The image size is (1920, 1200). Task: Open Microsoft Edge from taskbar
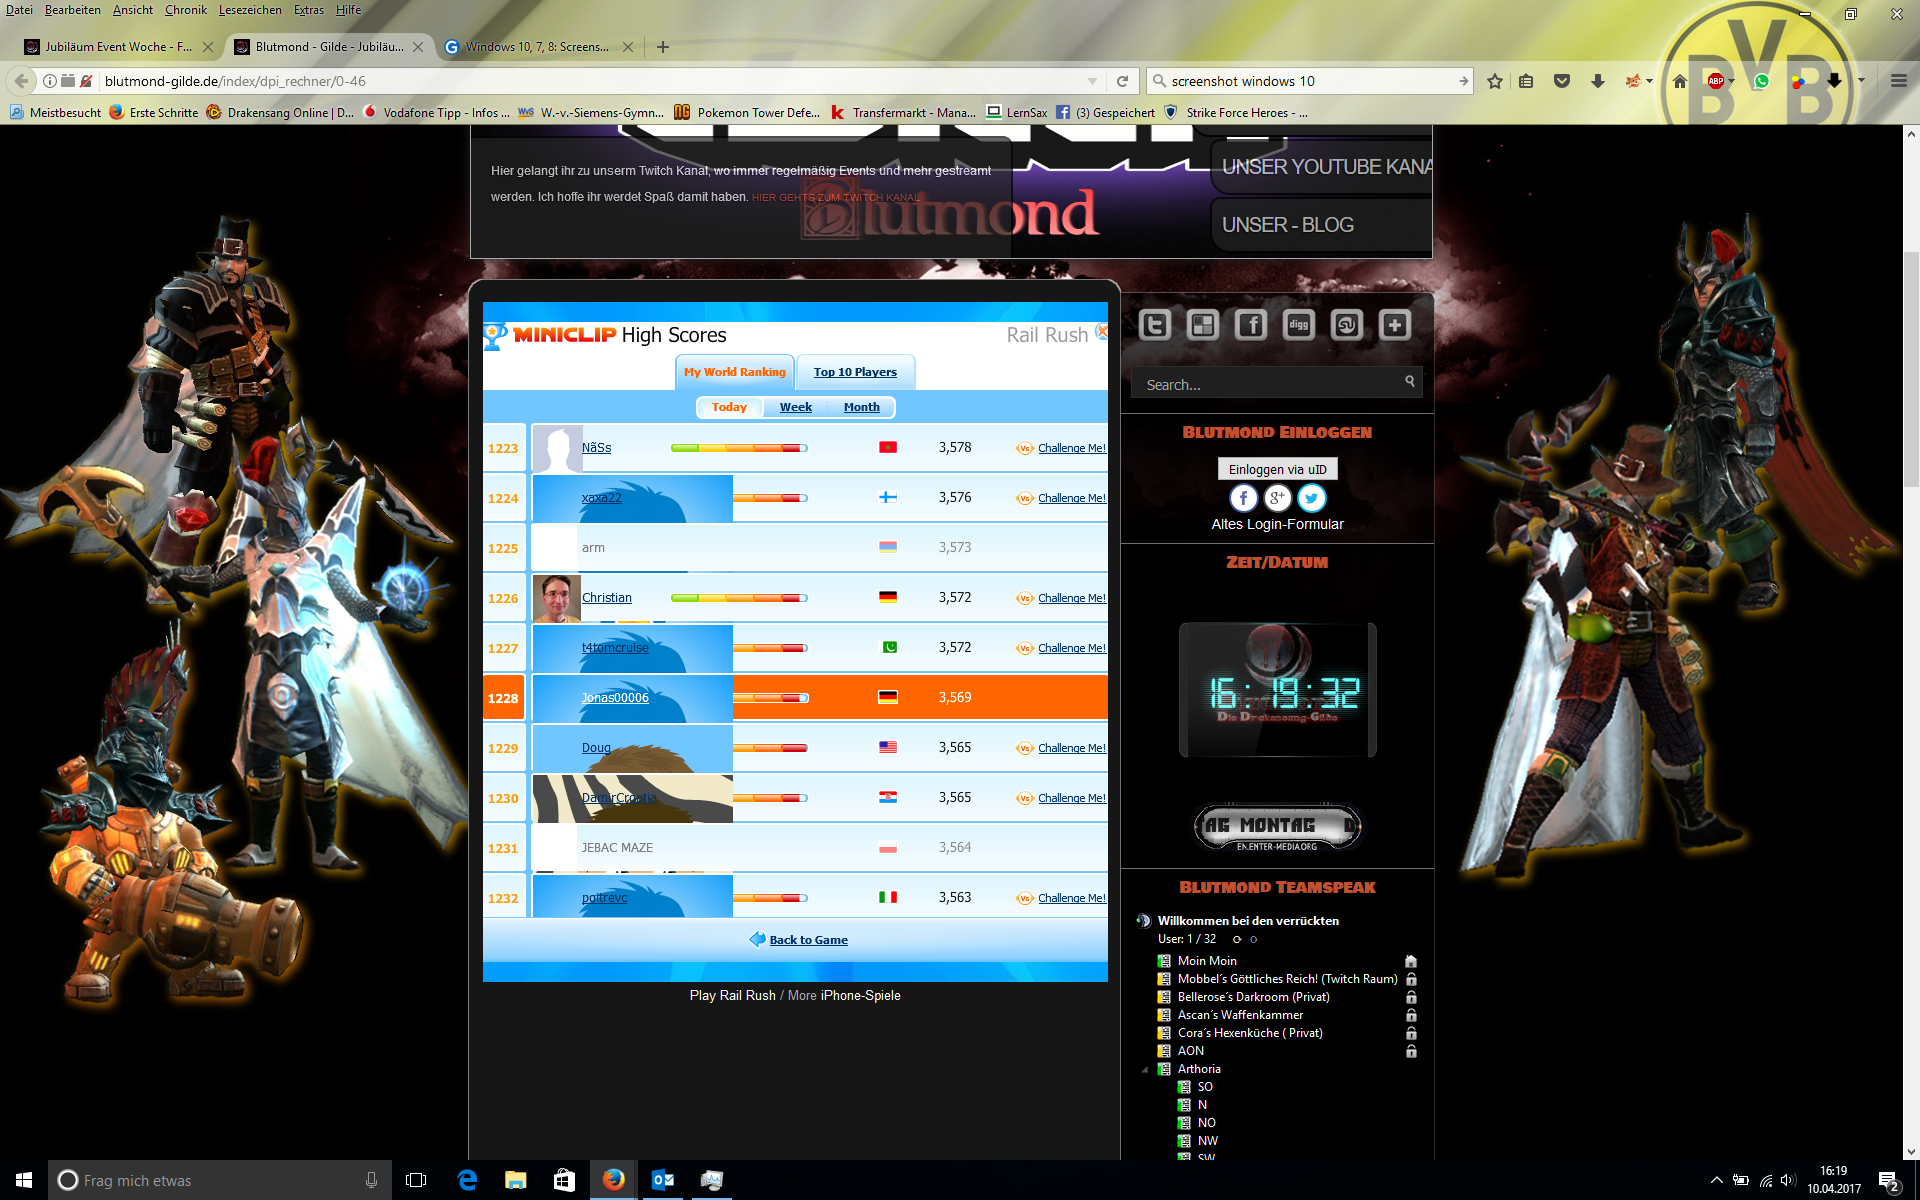[467, 1180]
